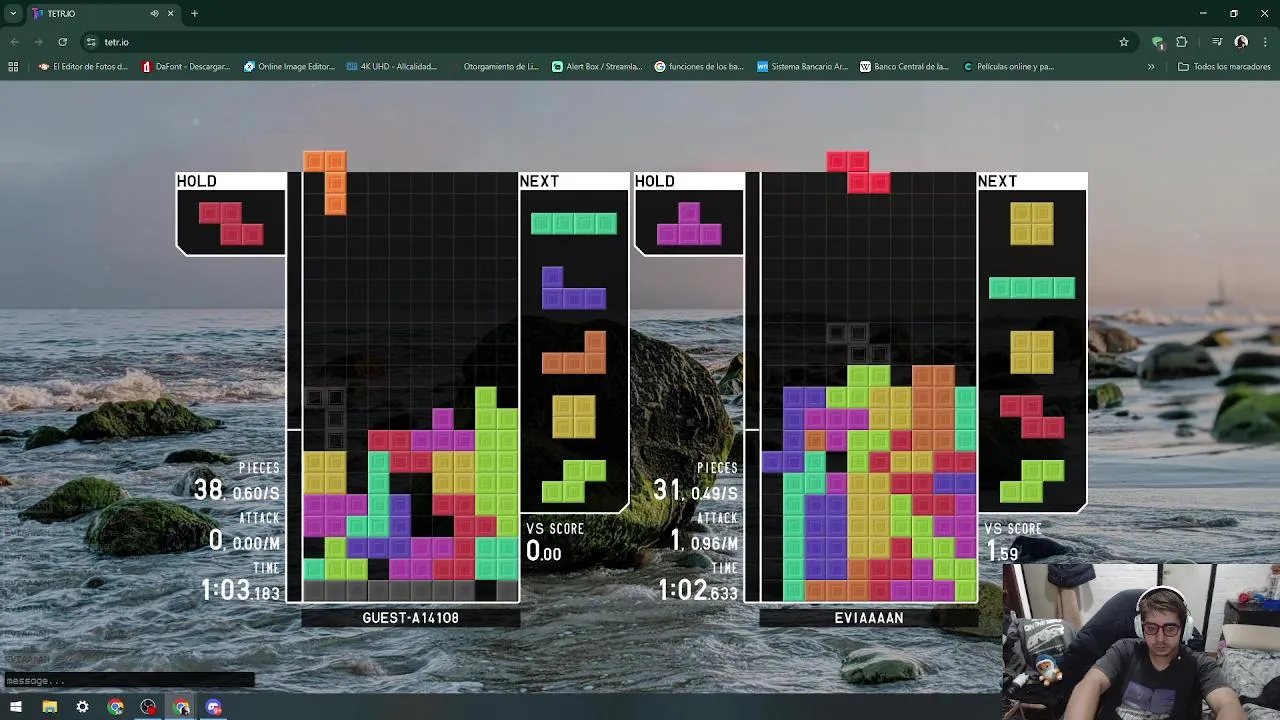Click the red Z piece in left HOLD box
Image resolution: width=1280 pixels, height=720 pixels.
[231, 223]
